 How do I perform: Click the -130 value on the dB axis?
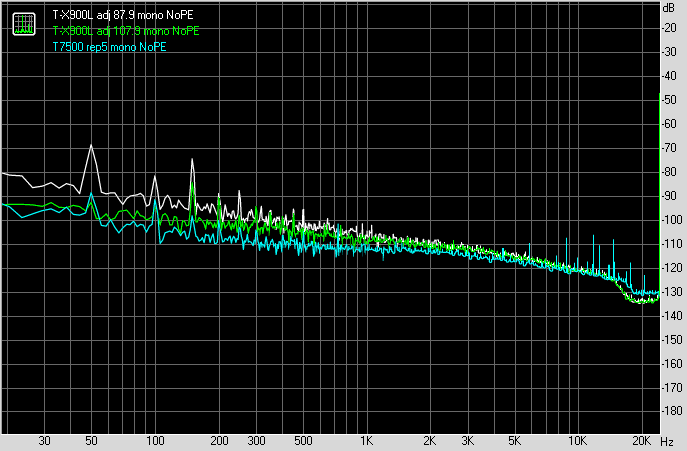pos(672,291)
